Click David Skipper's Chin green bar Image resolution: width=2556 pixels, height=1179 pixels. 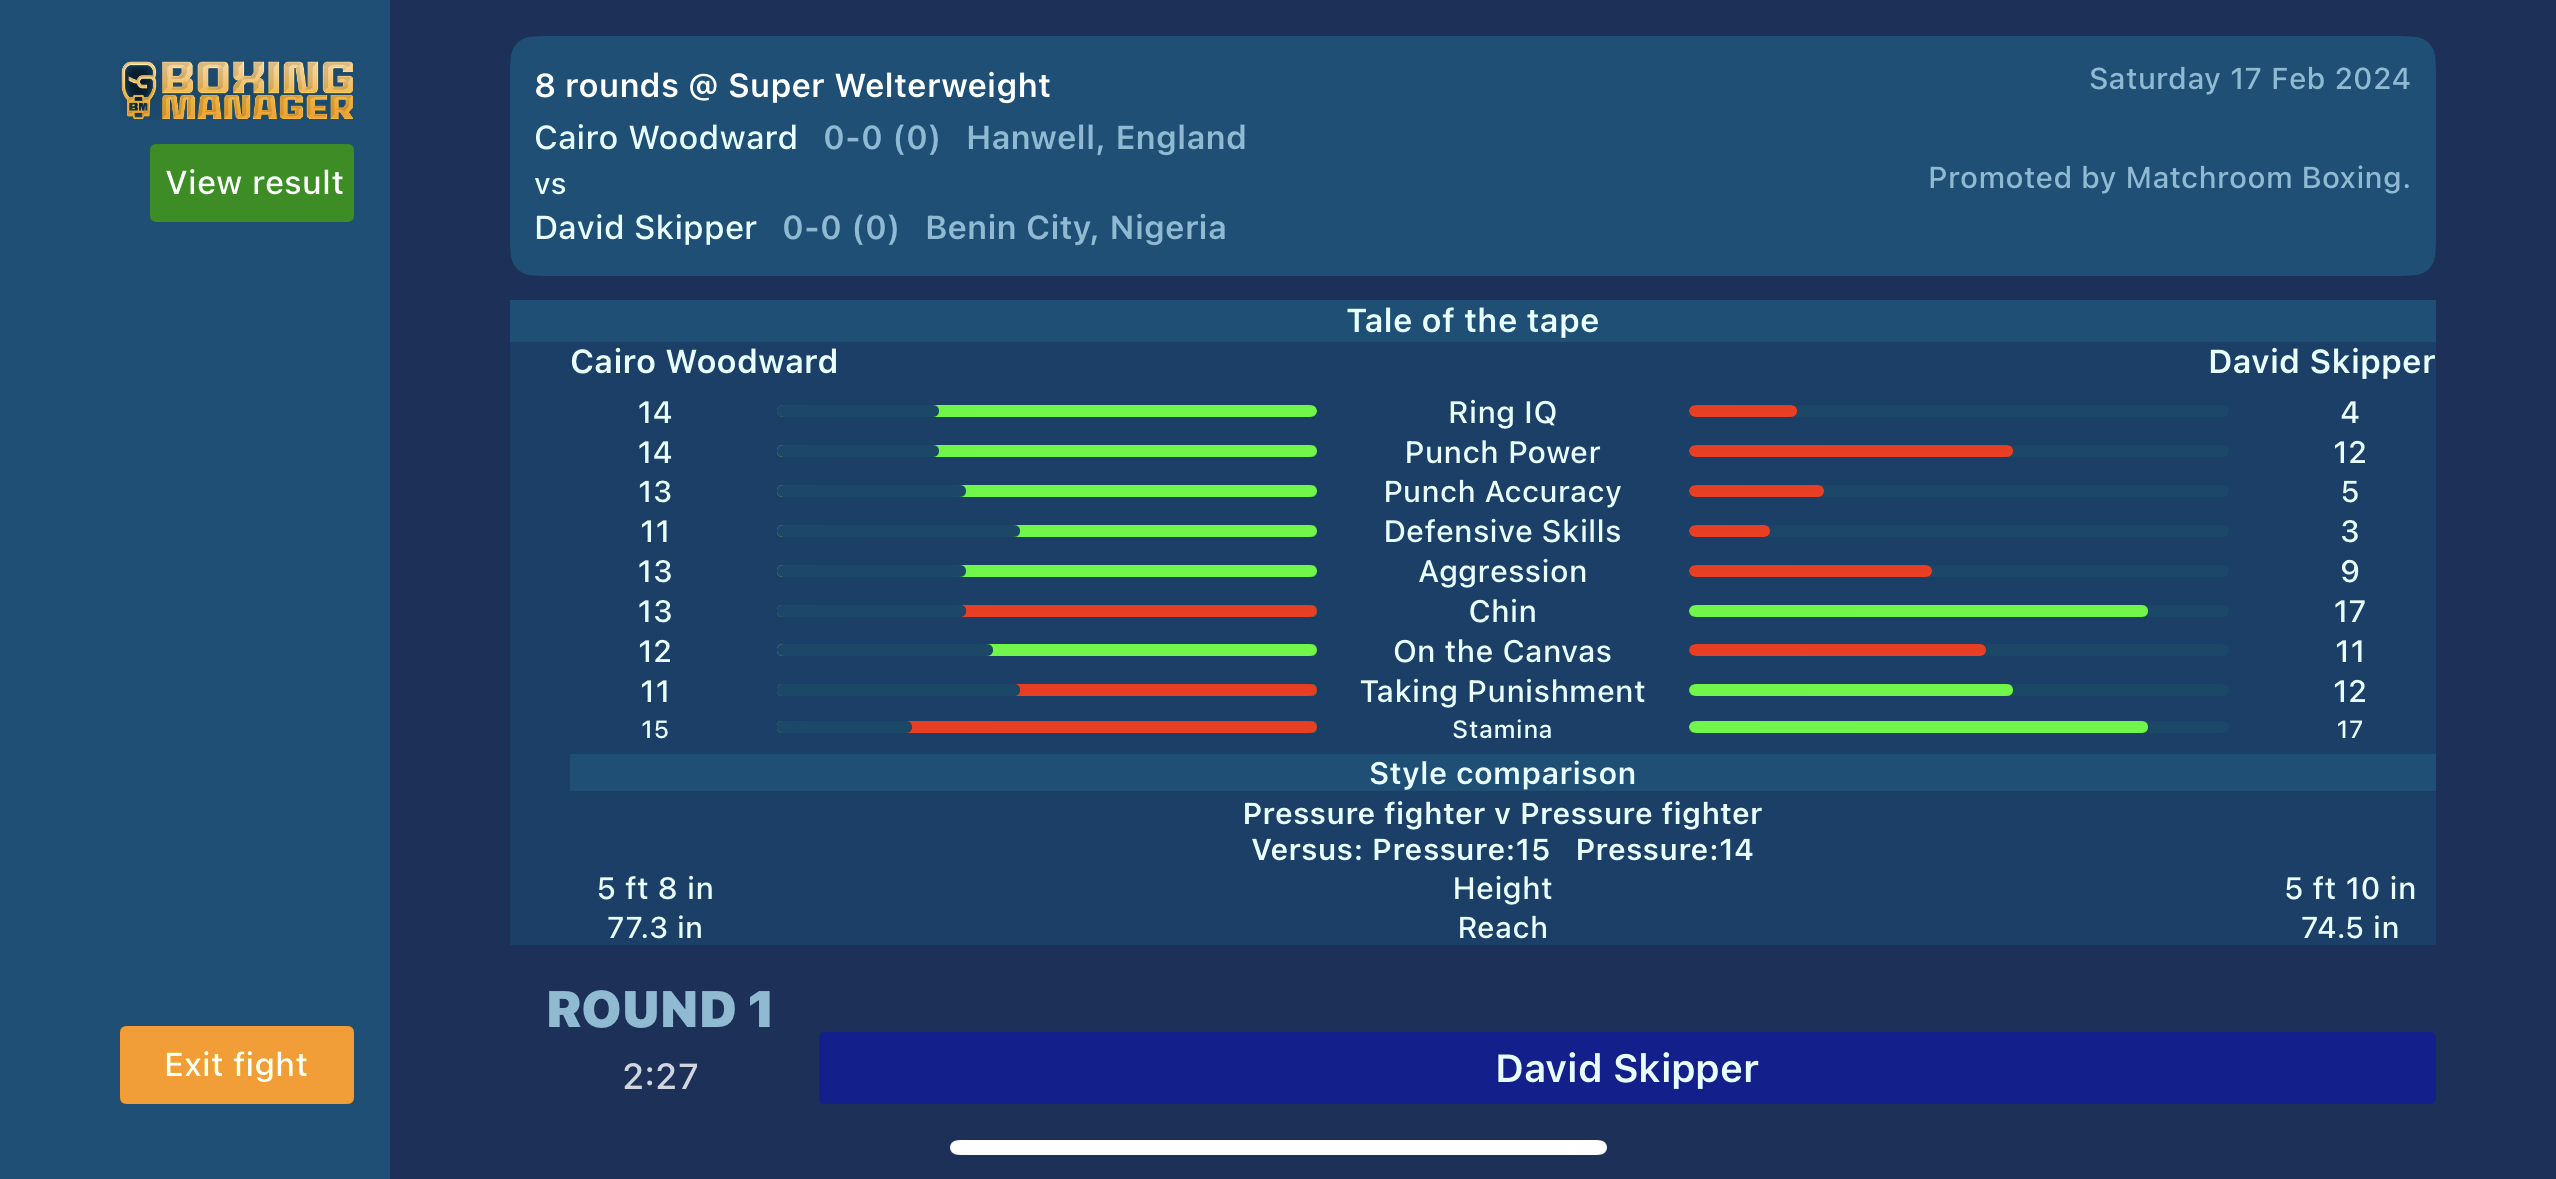[1917, 611]
